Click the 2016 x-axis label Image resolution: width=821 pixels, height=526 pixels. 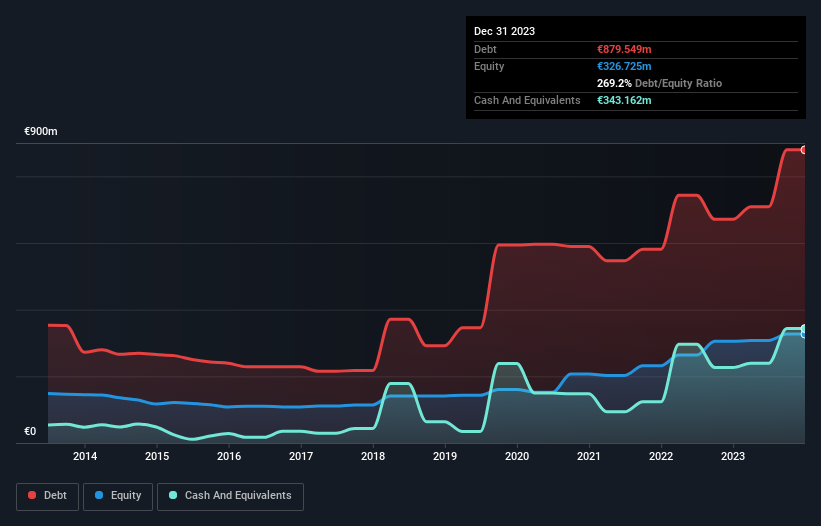(229, 456)
